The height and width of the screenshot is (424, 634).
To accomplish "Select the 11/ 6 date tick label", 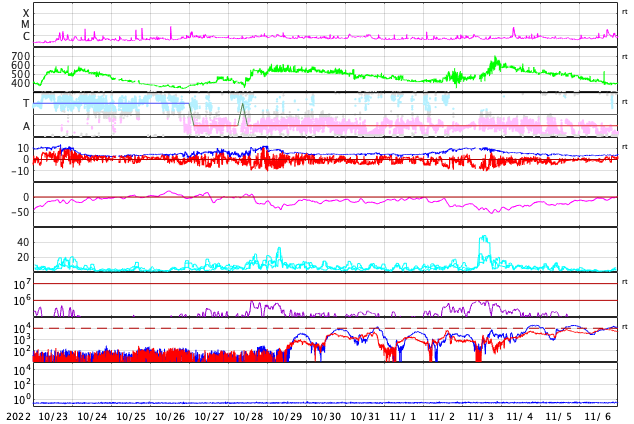I will pos(598,416).
